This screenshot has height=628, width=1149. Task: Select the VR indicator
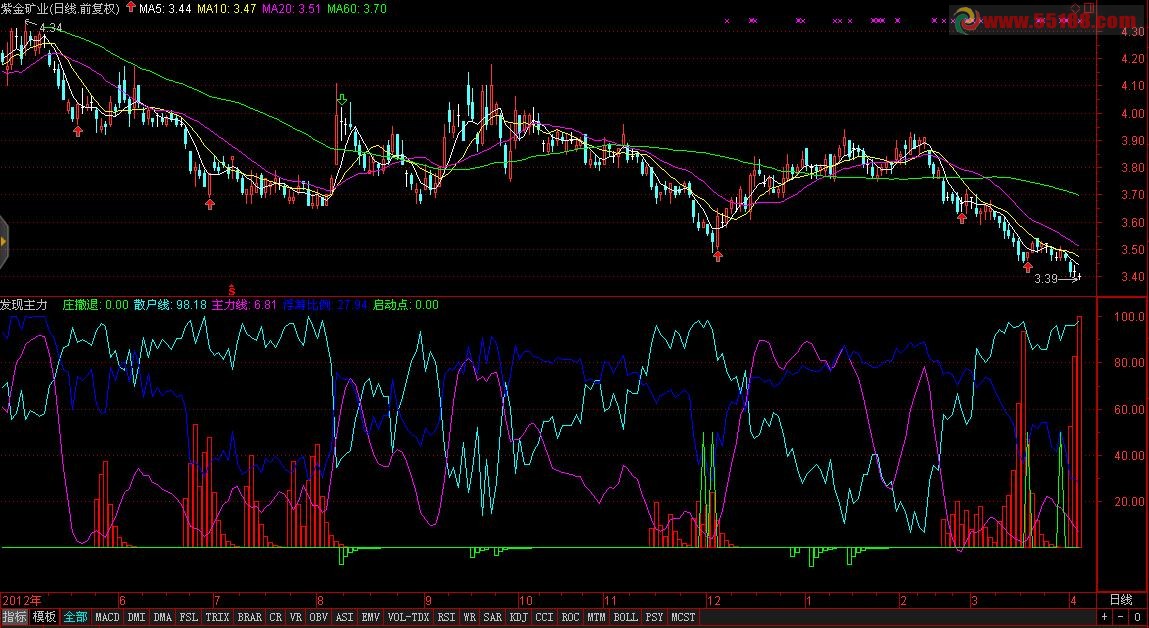pyautogui.click(x=296, y=617)
